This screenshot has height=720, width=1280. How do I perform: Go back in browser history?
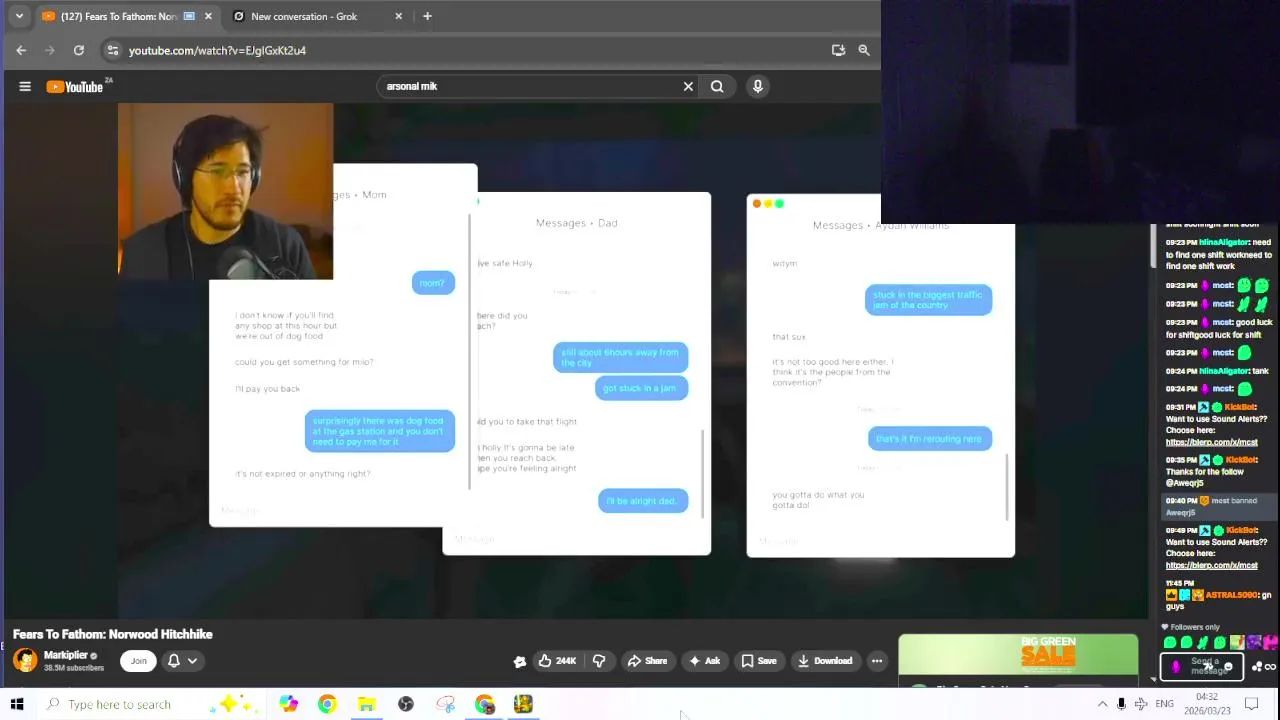[x=21, y=50]
